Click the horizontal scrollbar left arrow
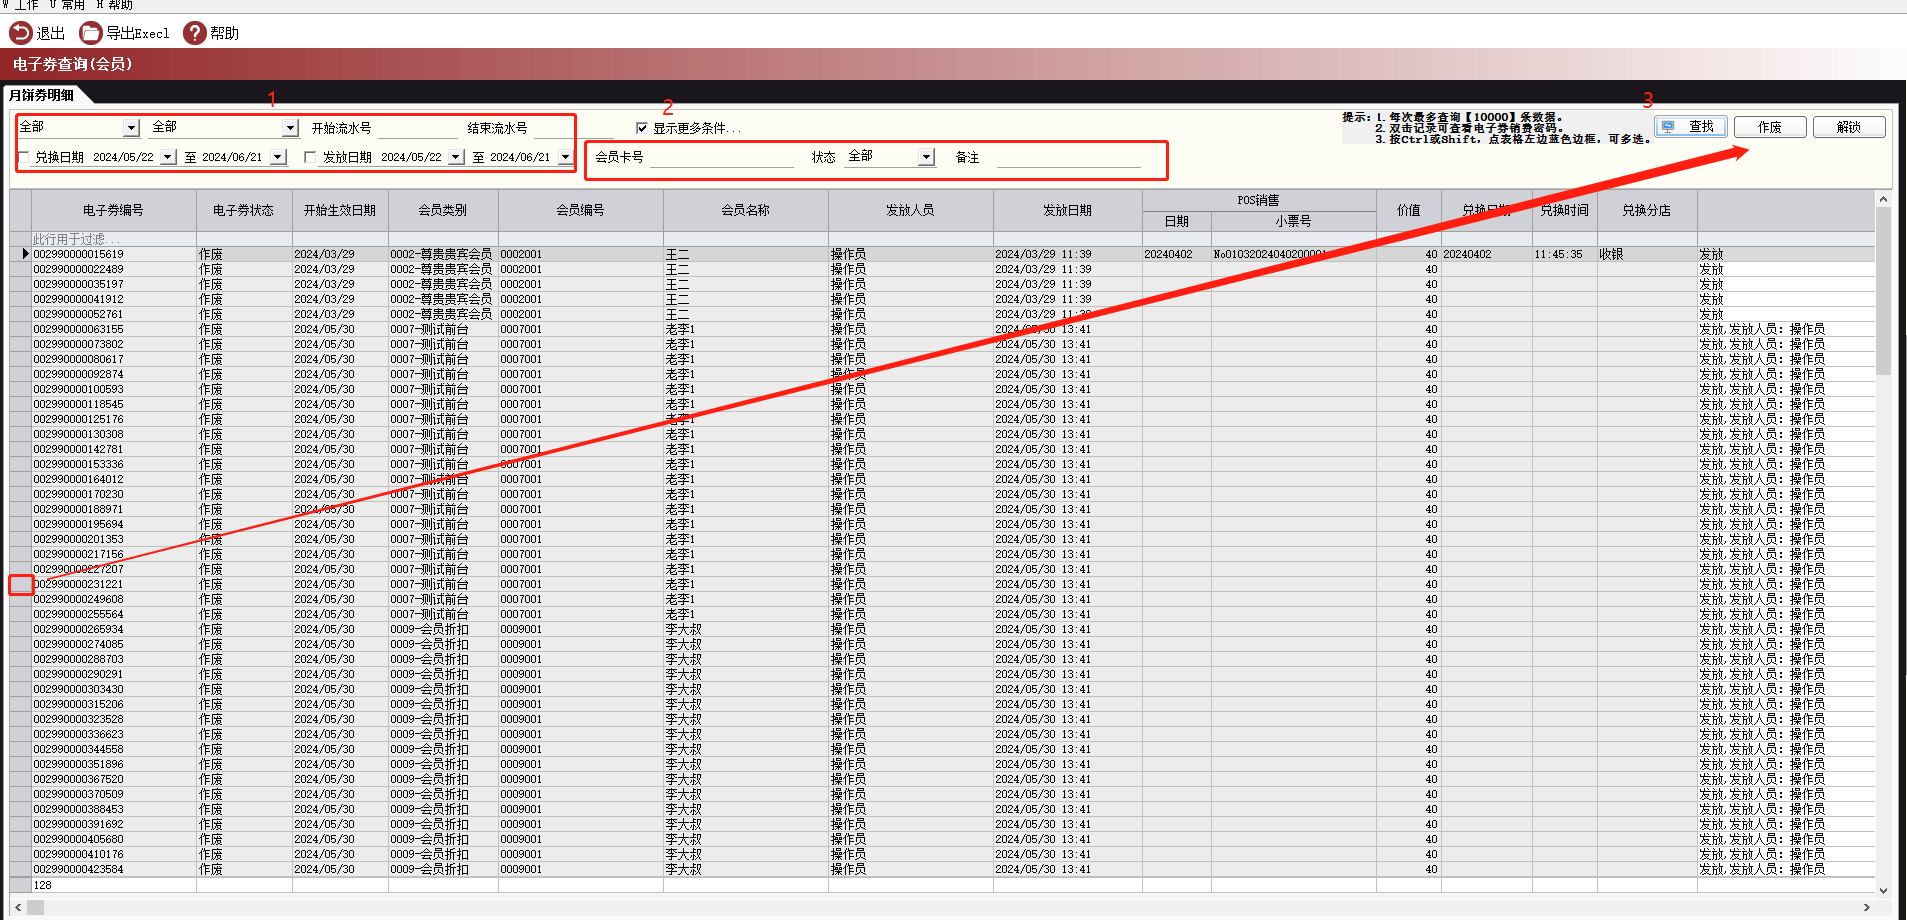This screenshot has width=1907, height=920. pos(18,907)
